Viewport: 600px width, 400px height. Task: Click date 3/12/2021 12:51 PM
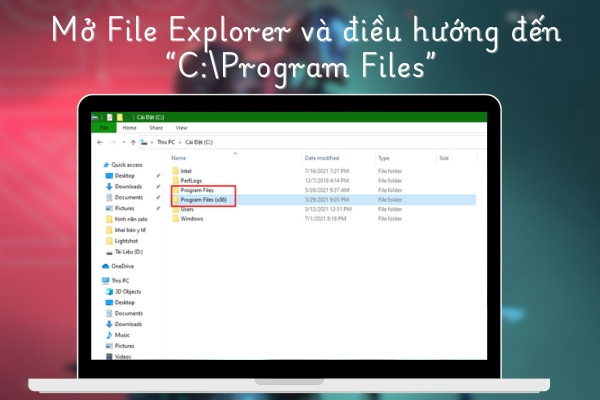click(328, 209)
